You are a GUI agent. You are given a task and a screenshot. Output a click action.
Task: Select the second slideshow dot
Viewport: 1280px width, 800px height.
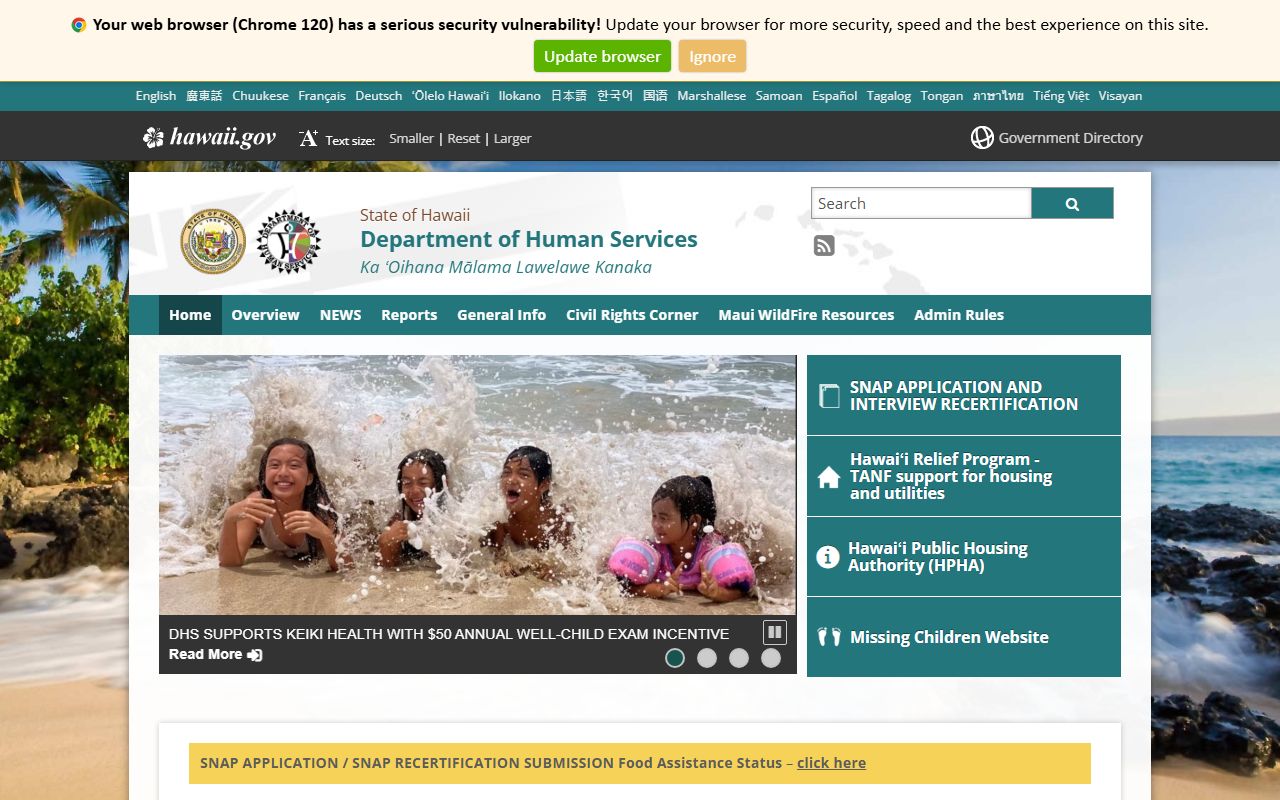(x=707, y=658)
